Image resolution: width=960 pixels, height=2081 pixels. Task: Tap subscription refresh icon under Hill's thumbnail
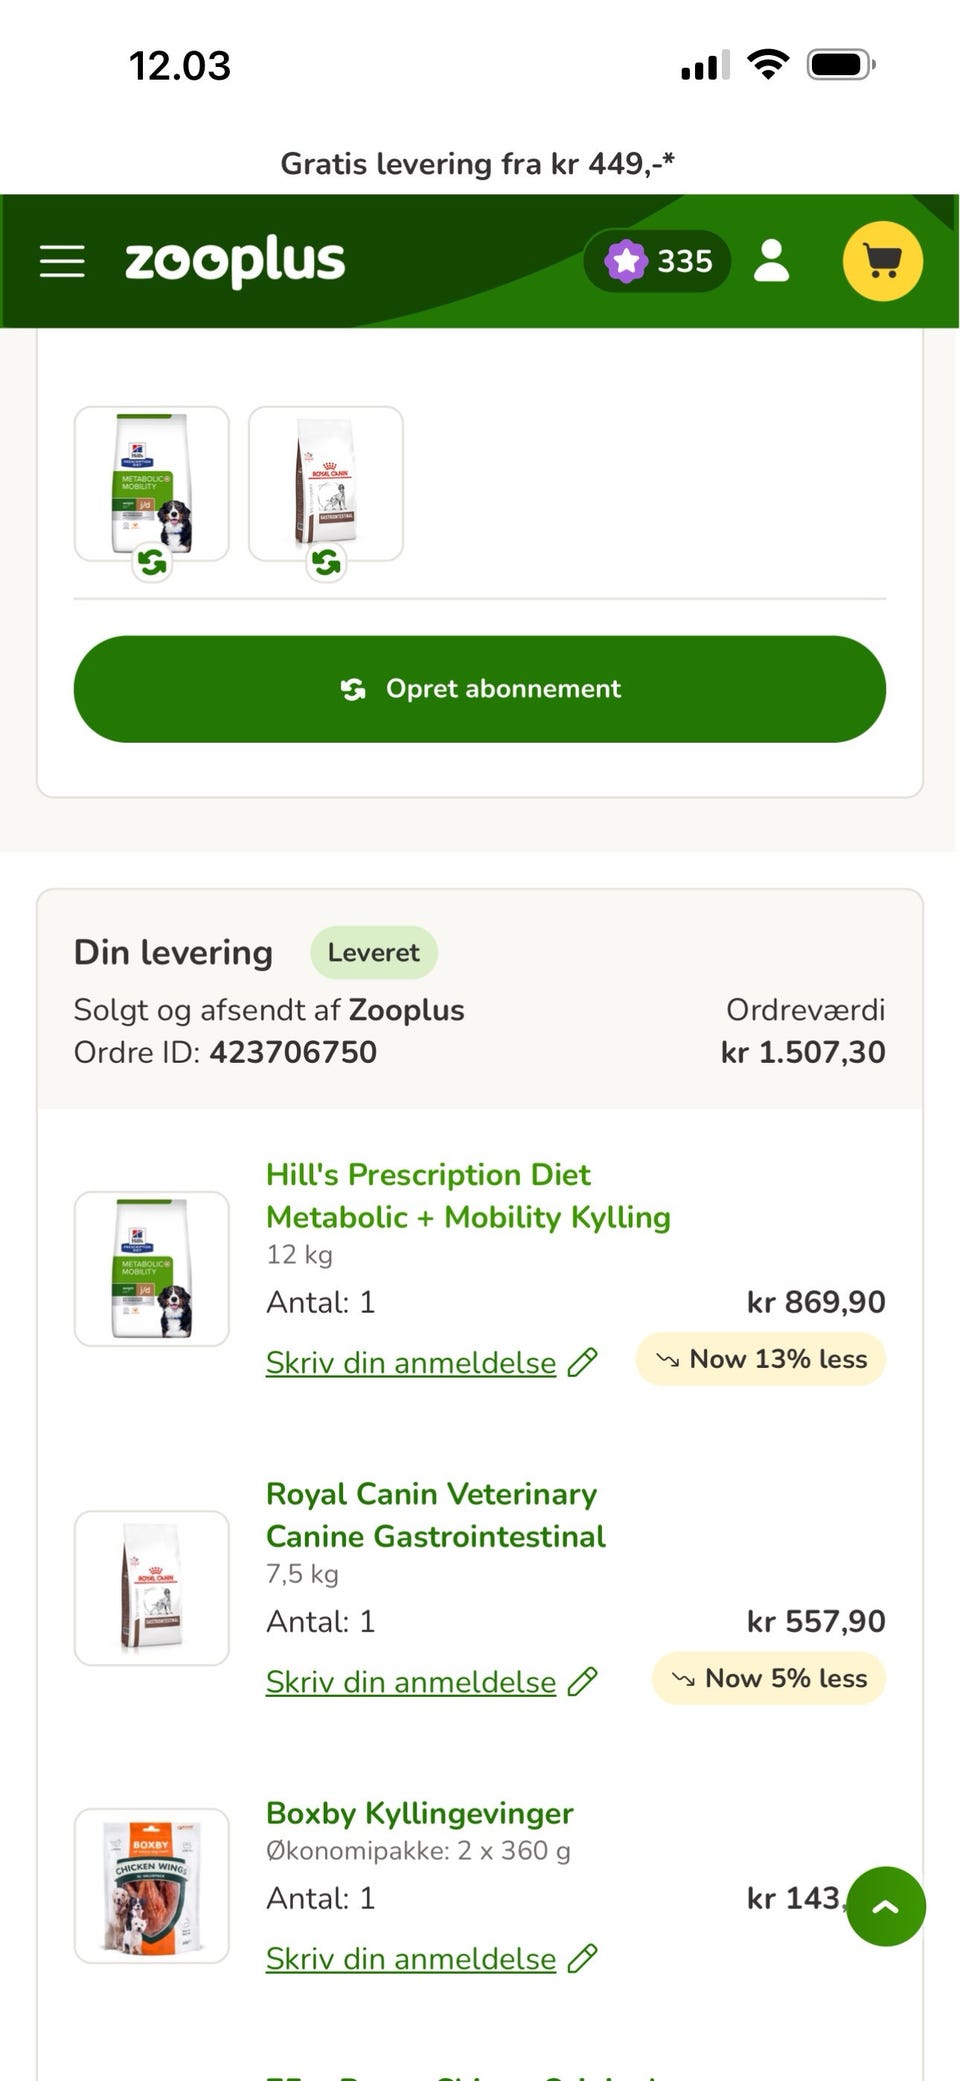[152, 563]
